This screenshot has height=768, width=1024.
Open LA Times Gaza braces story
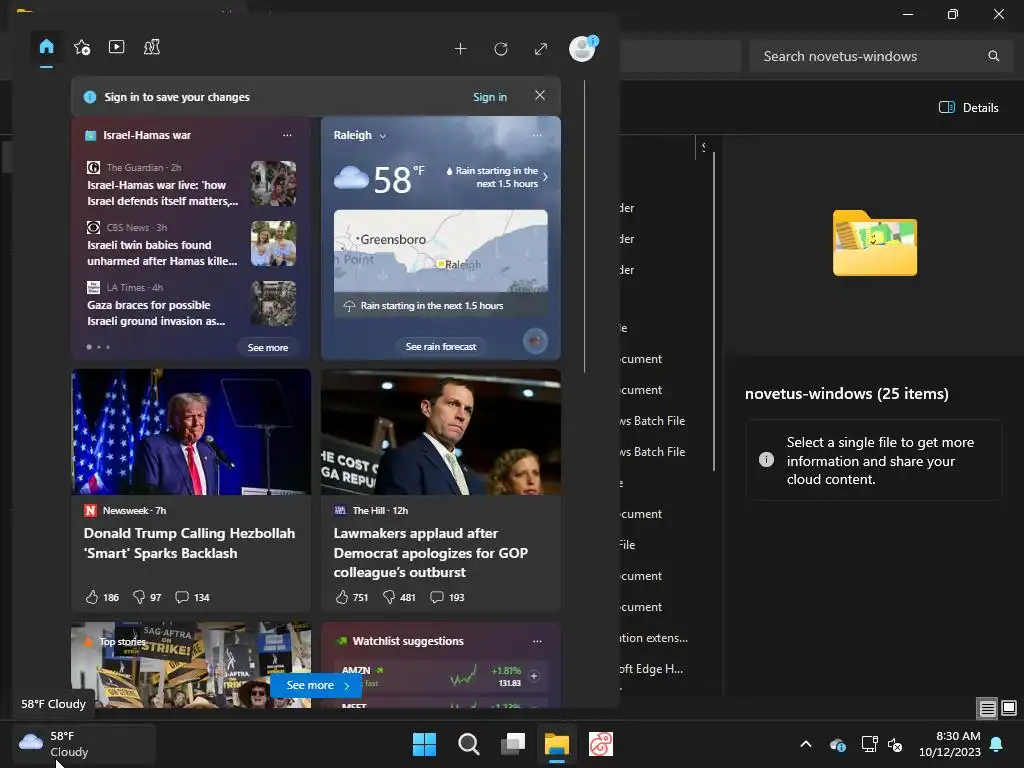(191, 304)
